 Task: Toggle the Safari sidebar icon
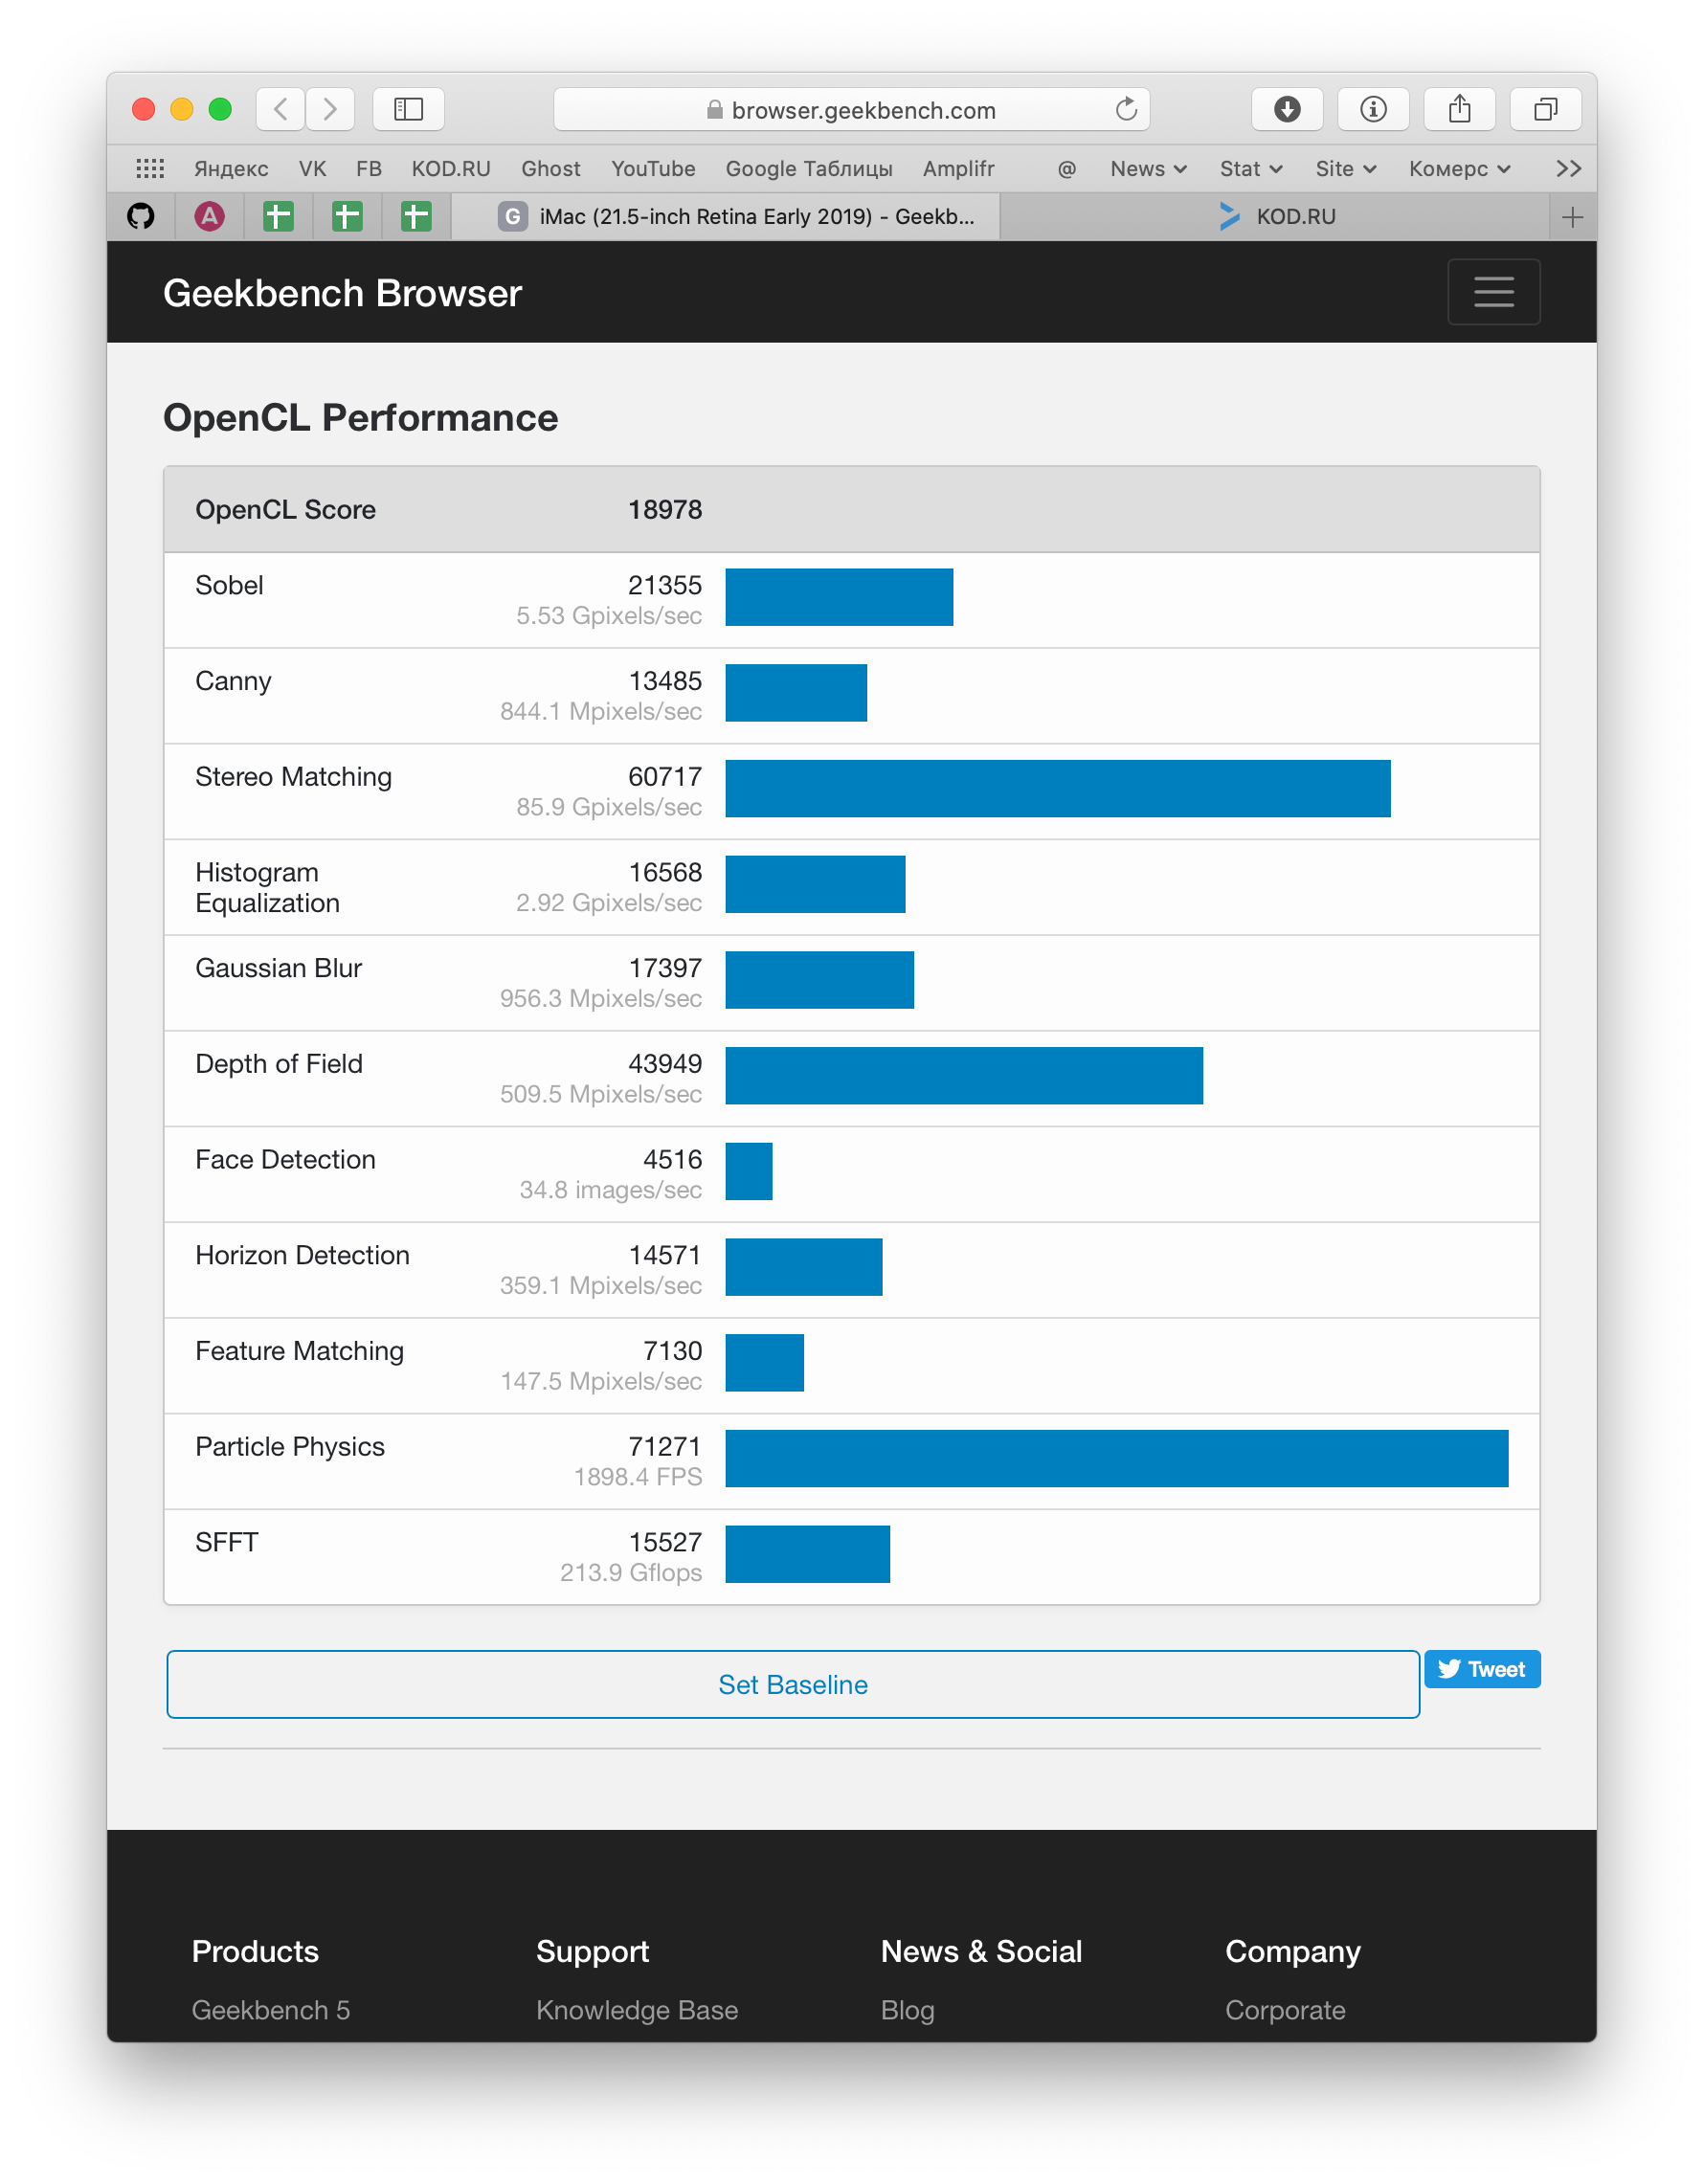[x=408, y=109]
